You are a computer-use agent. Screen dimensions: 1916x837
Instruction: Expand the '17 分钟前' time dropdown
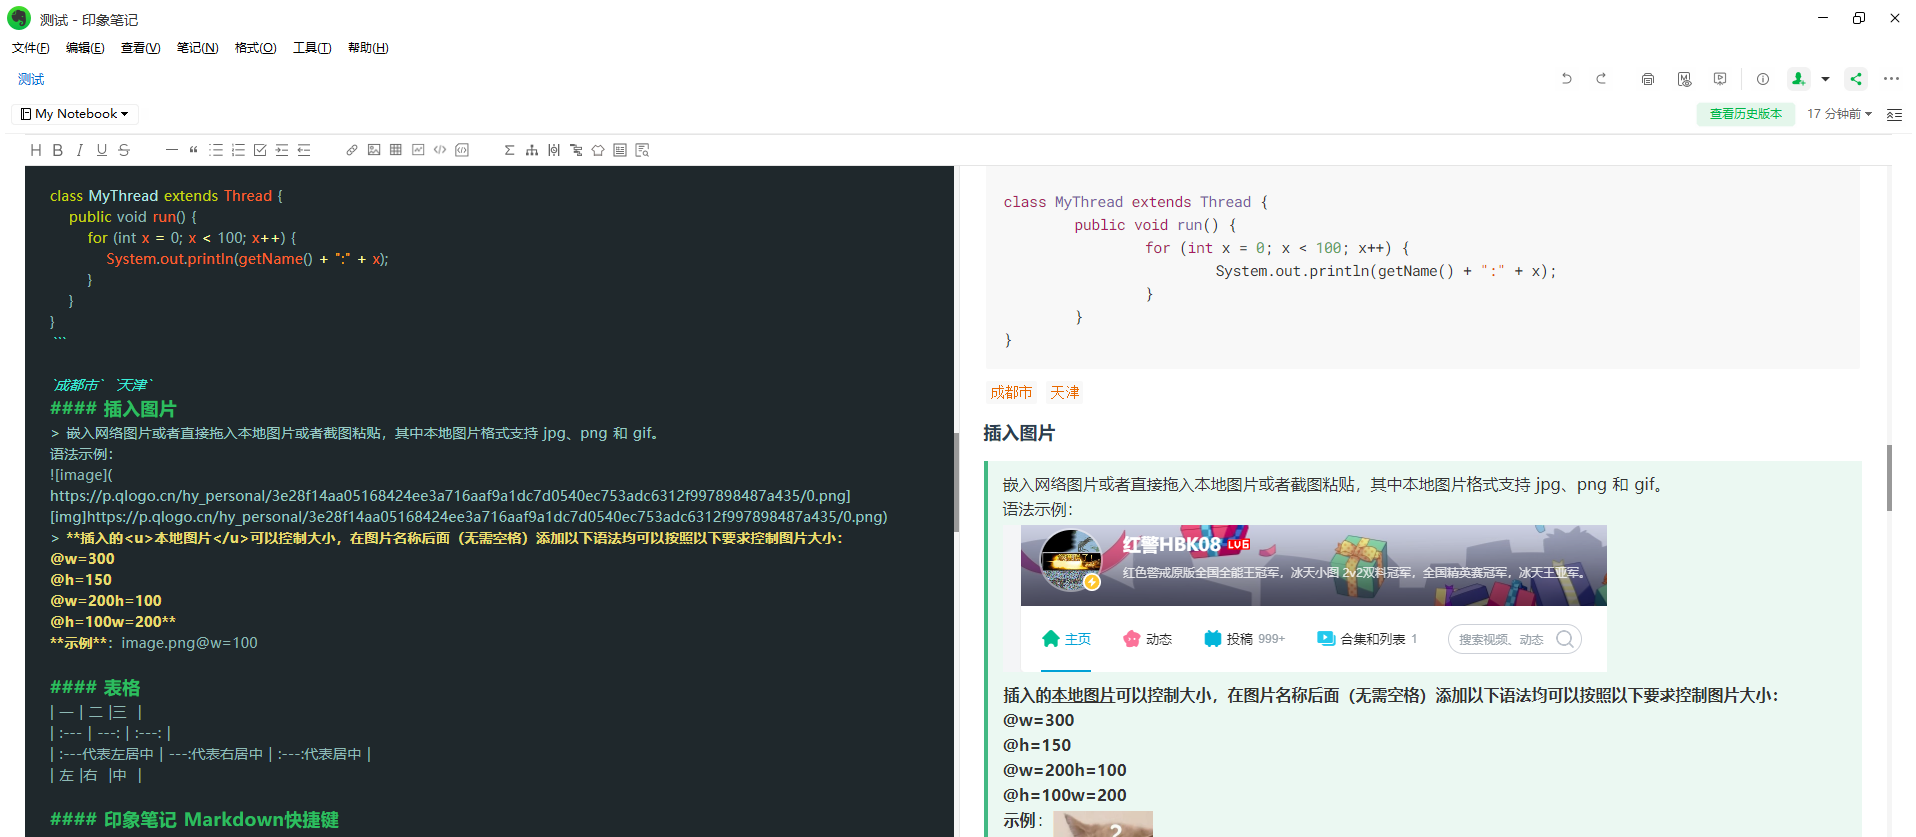tap(1839, 114)
